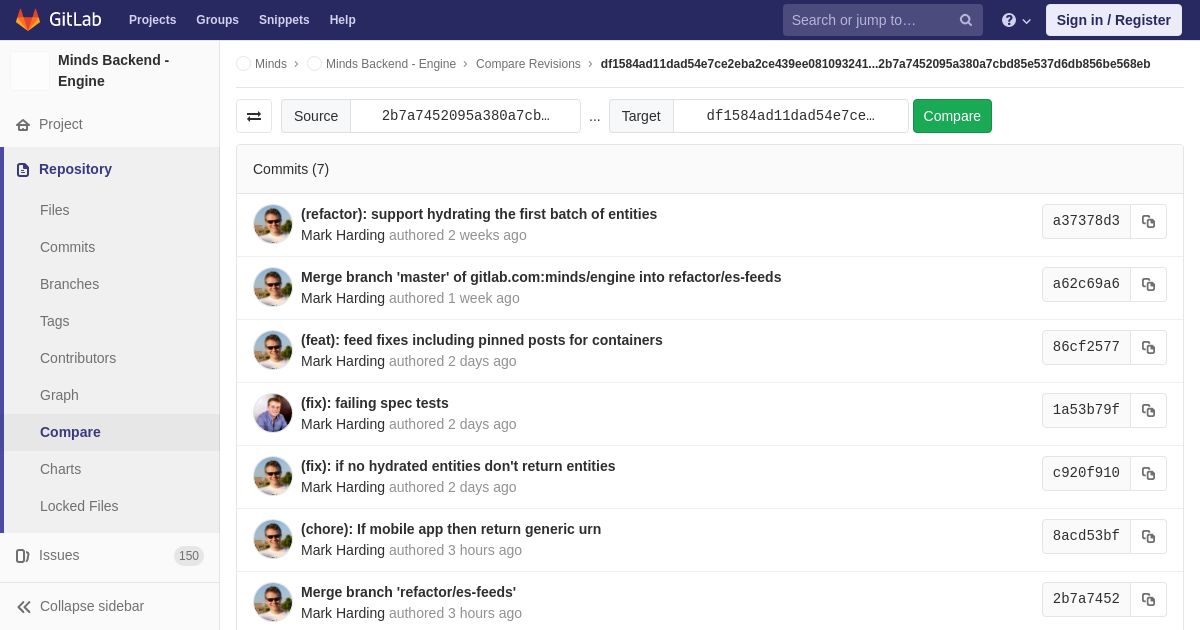Copy commit SHA 2b7a7452
This screenshot has height=630, width=1200.
pyautogui.click(x=1148, y=599)
